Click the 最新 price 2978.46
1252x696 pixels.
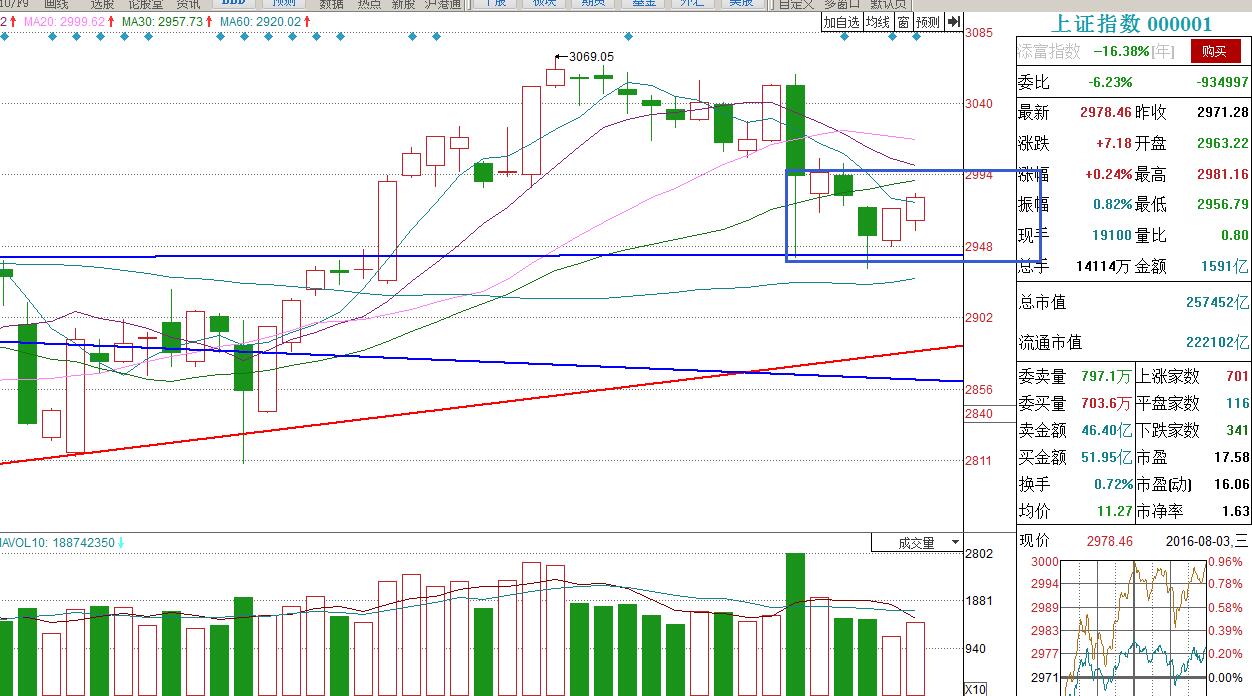(1106, 113)
